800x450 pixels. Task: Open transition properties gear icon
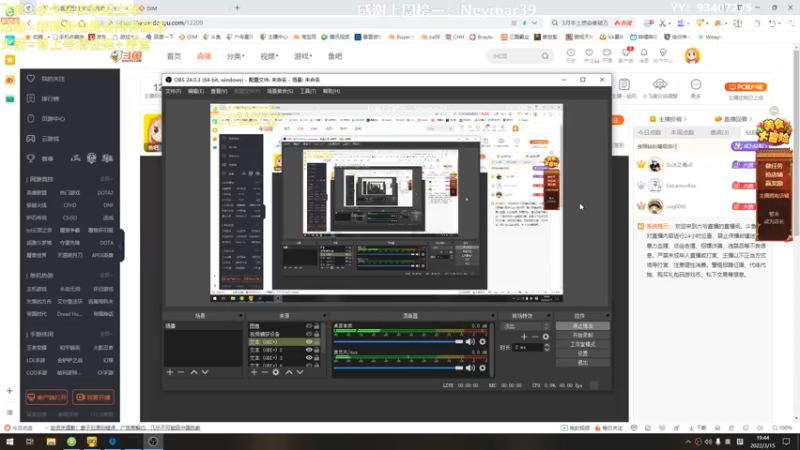546,337
